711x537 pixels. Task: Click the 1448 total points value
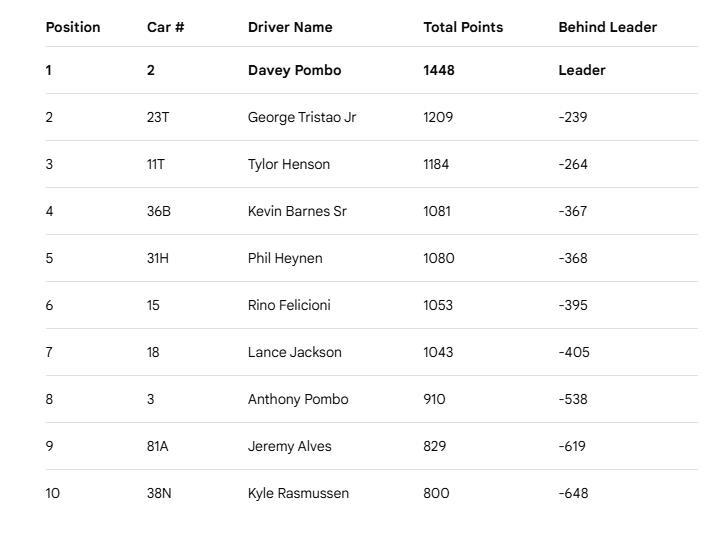(x=439, y=70)
